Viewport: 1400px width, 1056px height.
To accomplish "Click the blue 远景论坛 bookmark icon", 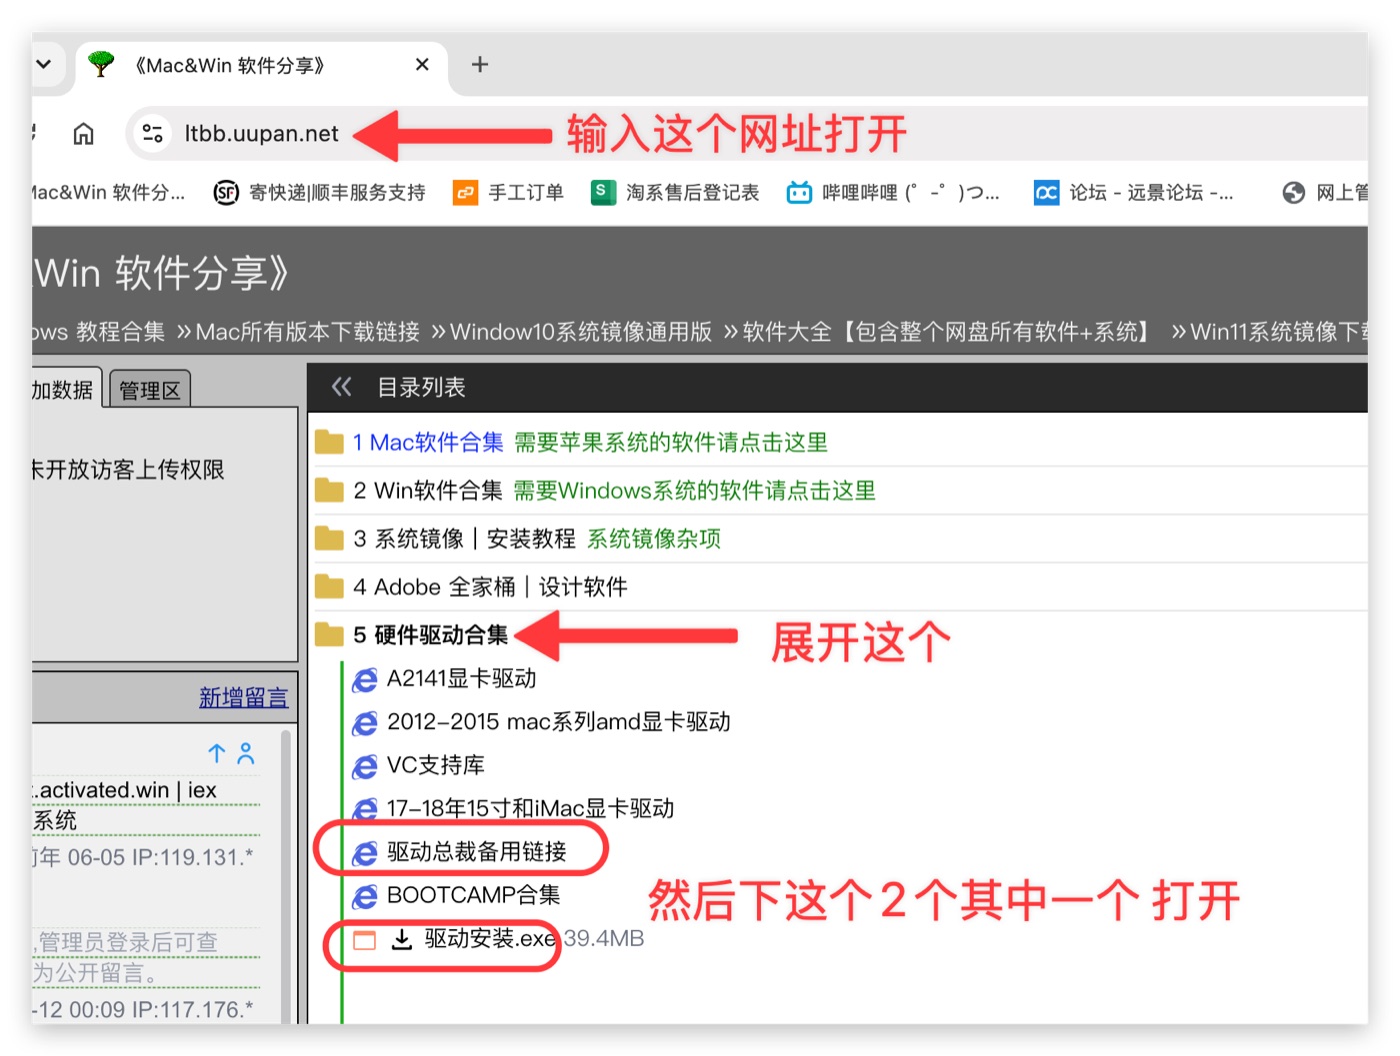I will (x=1046, y=192).
